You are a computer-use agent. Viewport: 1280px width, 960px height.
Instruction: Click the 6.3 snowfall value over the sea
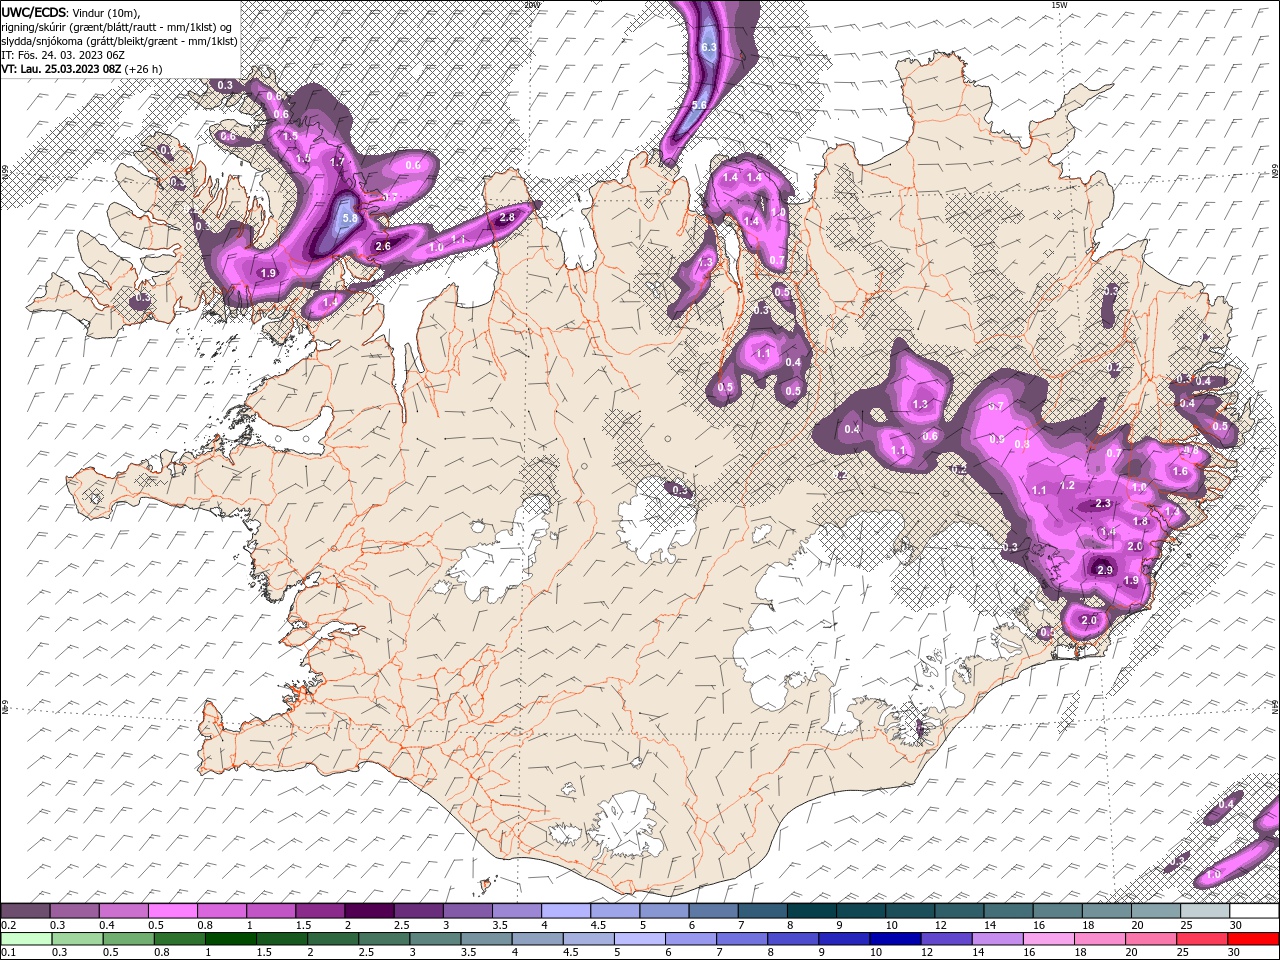tap(709, 48)
